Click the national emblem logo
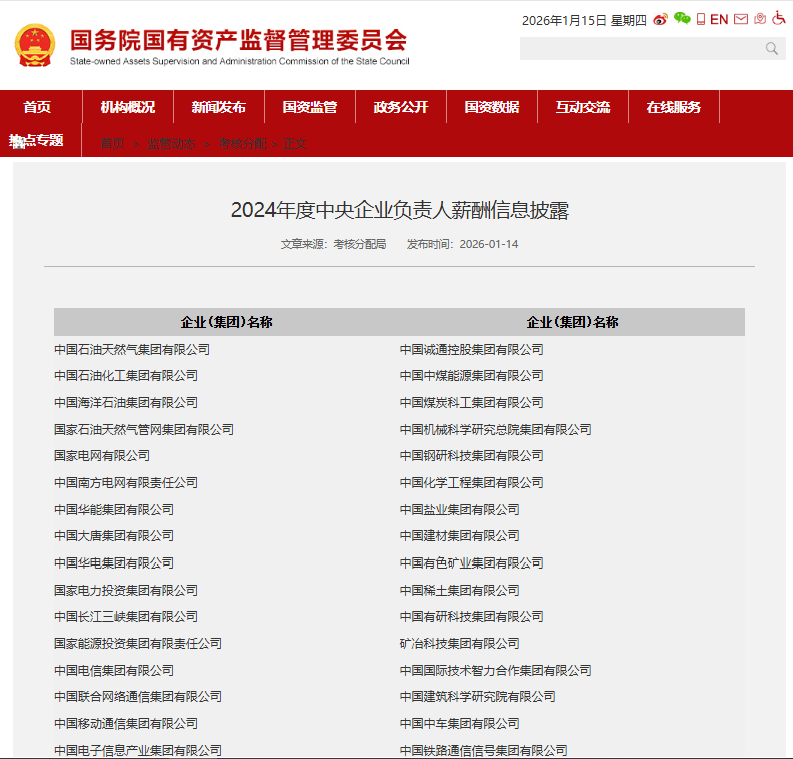The image size is (793, 759). [x=35, y=45]
